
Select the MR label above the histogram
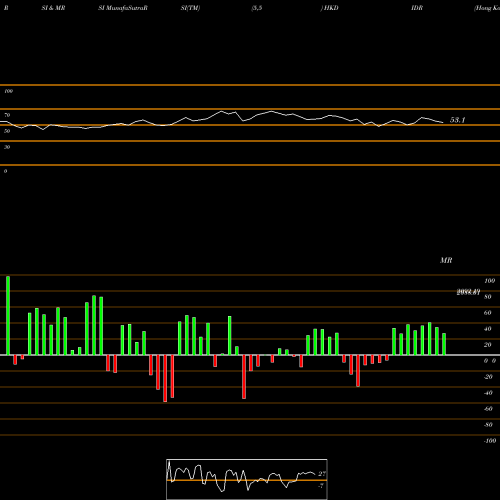[446, 260]
